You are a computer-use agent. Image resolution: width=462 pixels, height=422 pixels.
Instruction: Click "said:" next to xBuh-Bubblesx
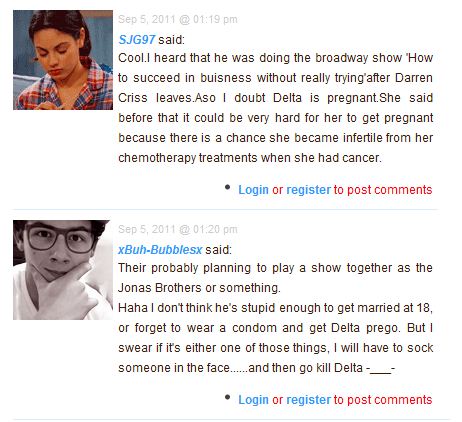click(218, 250)
